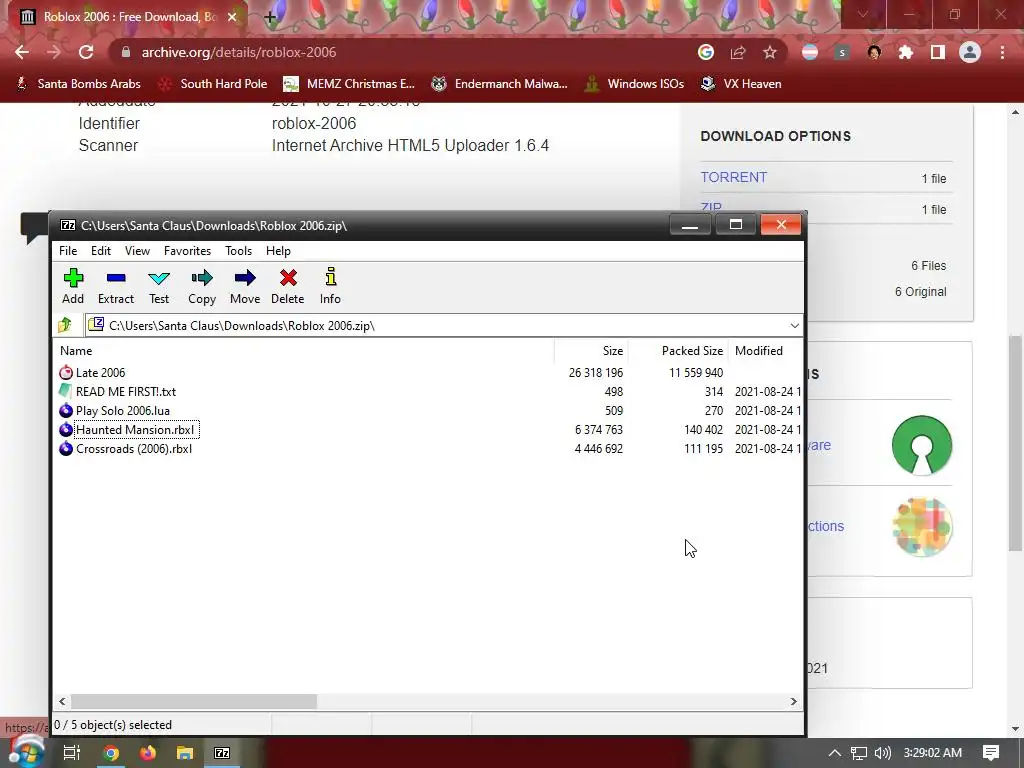This screenshot has width=1024, height=768.
Task: Click the Chrome address bar URL
Action: click(239, 52)
